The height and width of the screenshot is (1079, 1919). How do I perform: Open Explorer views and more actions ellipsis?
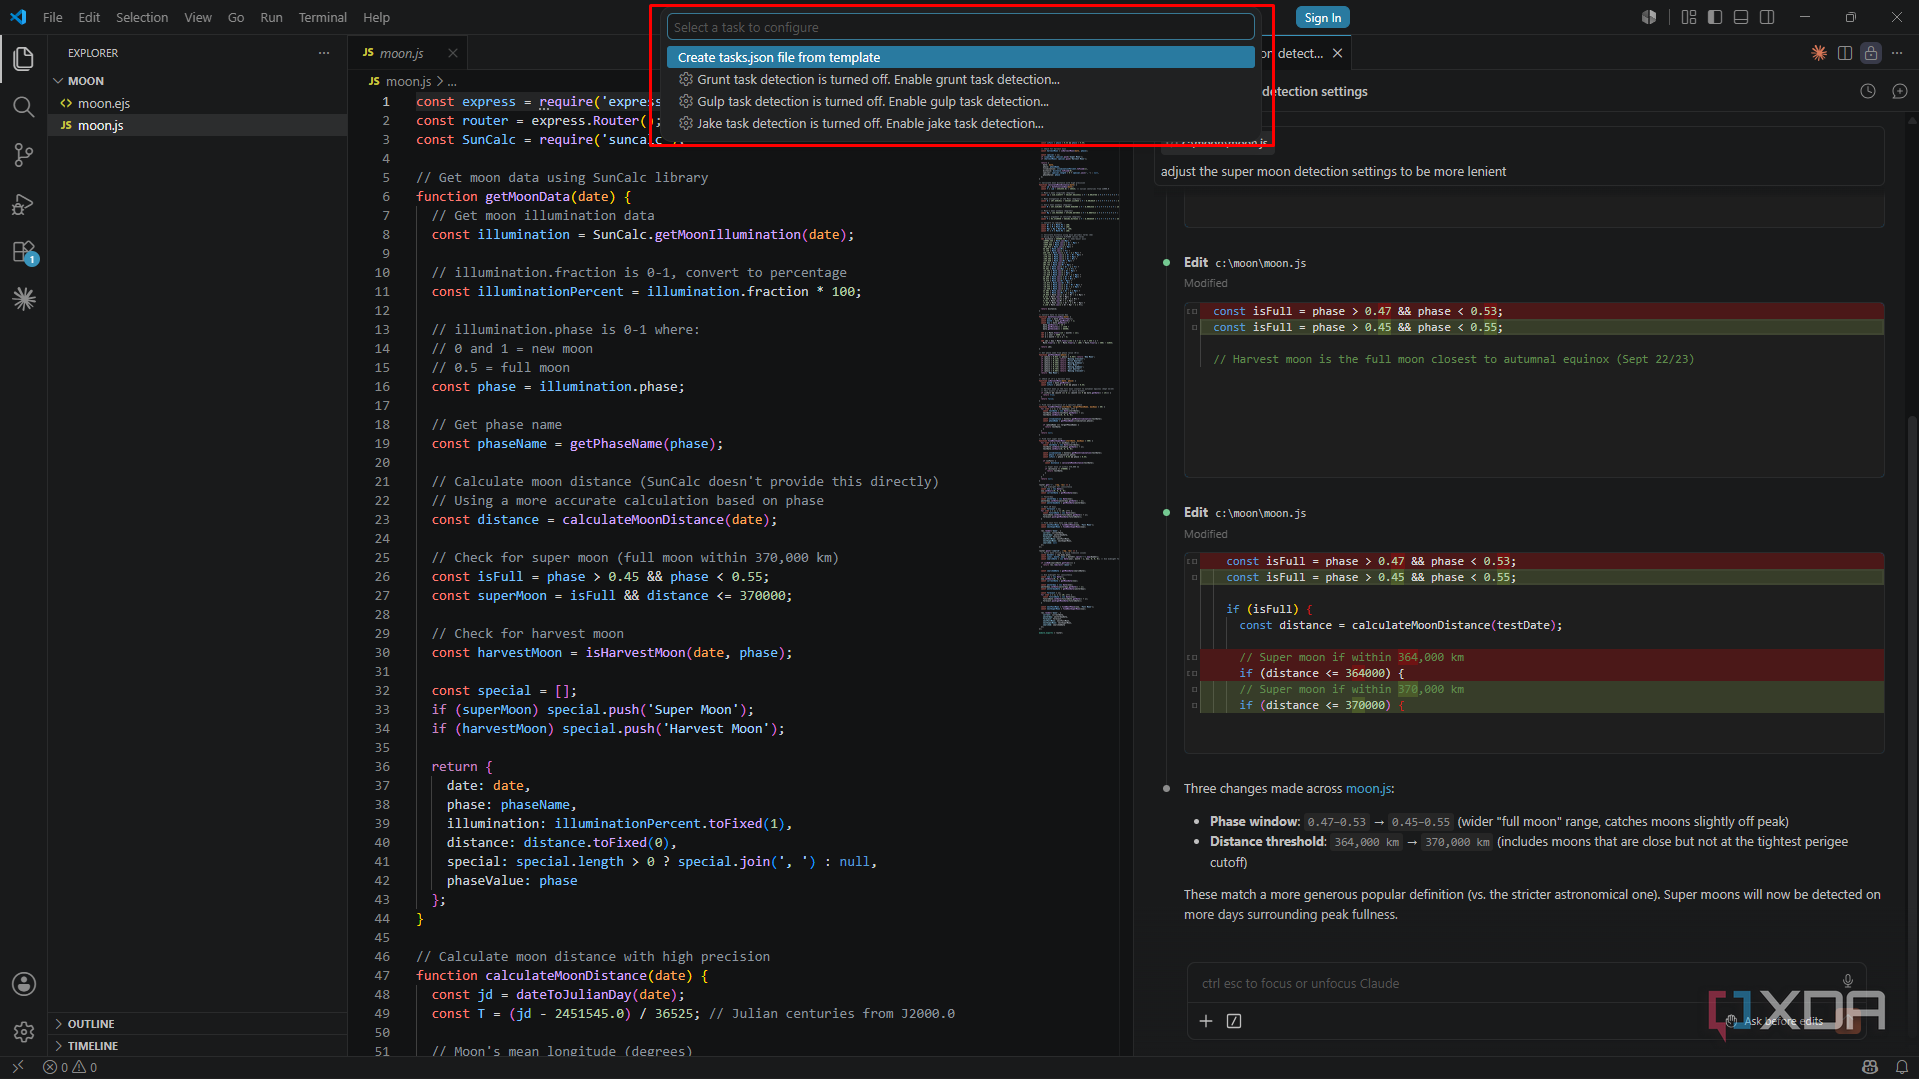pos(324,53)
